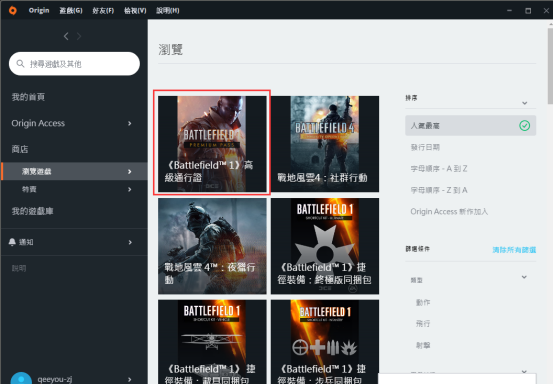This screenshot has width=554, height=385.
Task: Sort by 字母順序 - Z 到 A
Action: click(438, 190)
